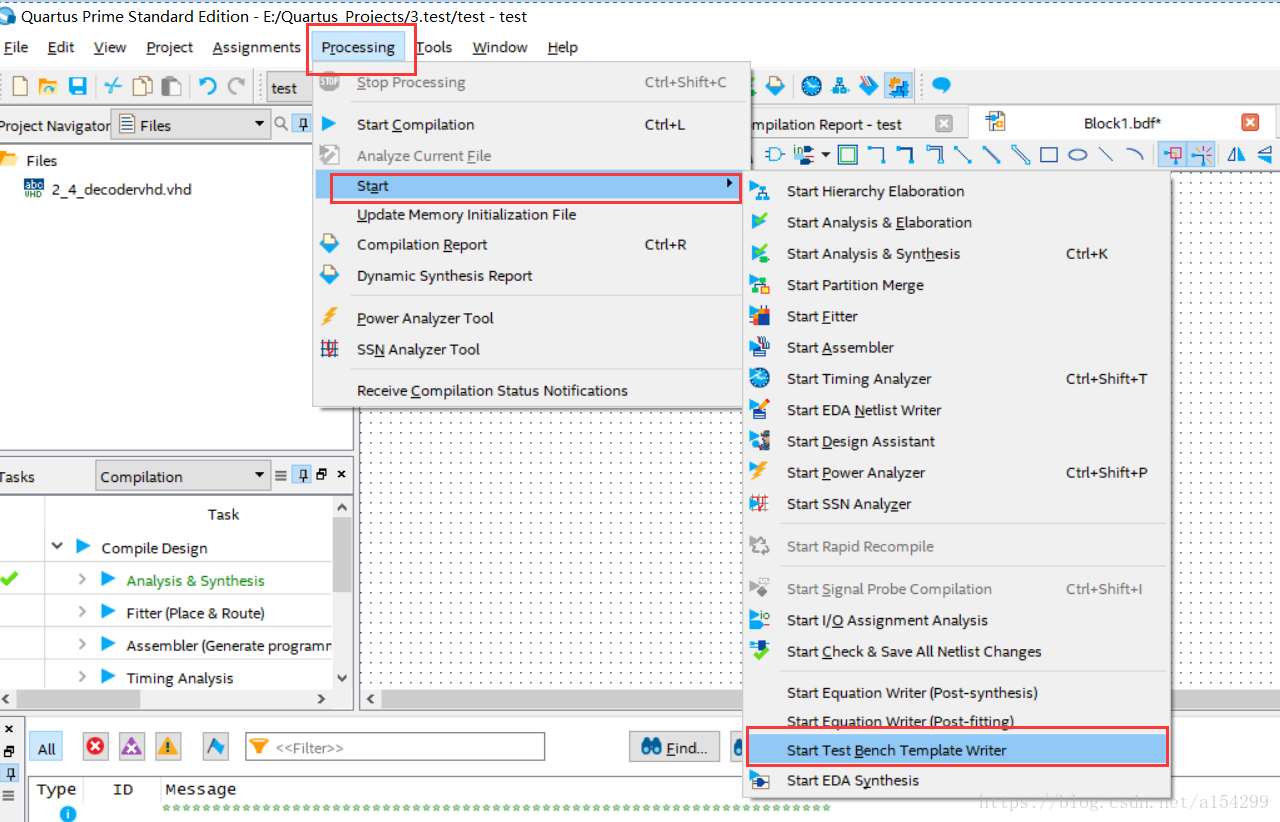The height and width of the screenshot is (822, 1280).
Task: Click the Paste clipboard icon
Action: tap(172, 87)
